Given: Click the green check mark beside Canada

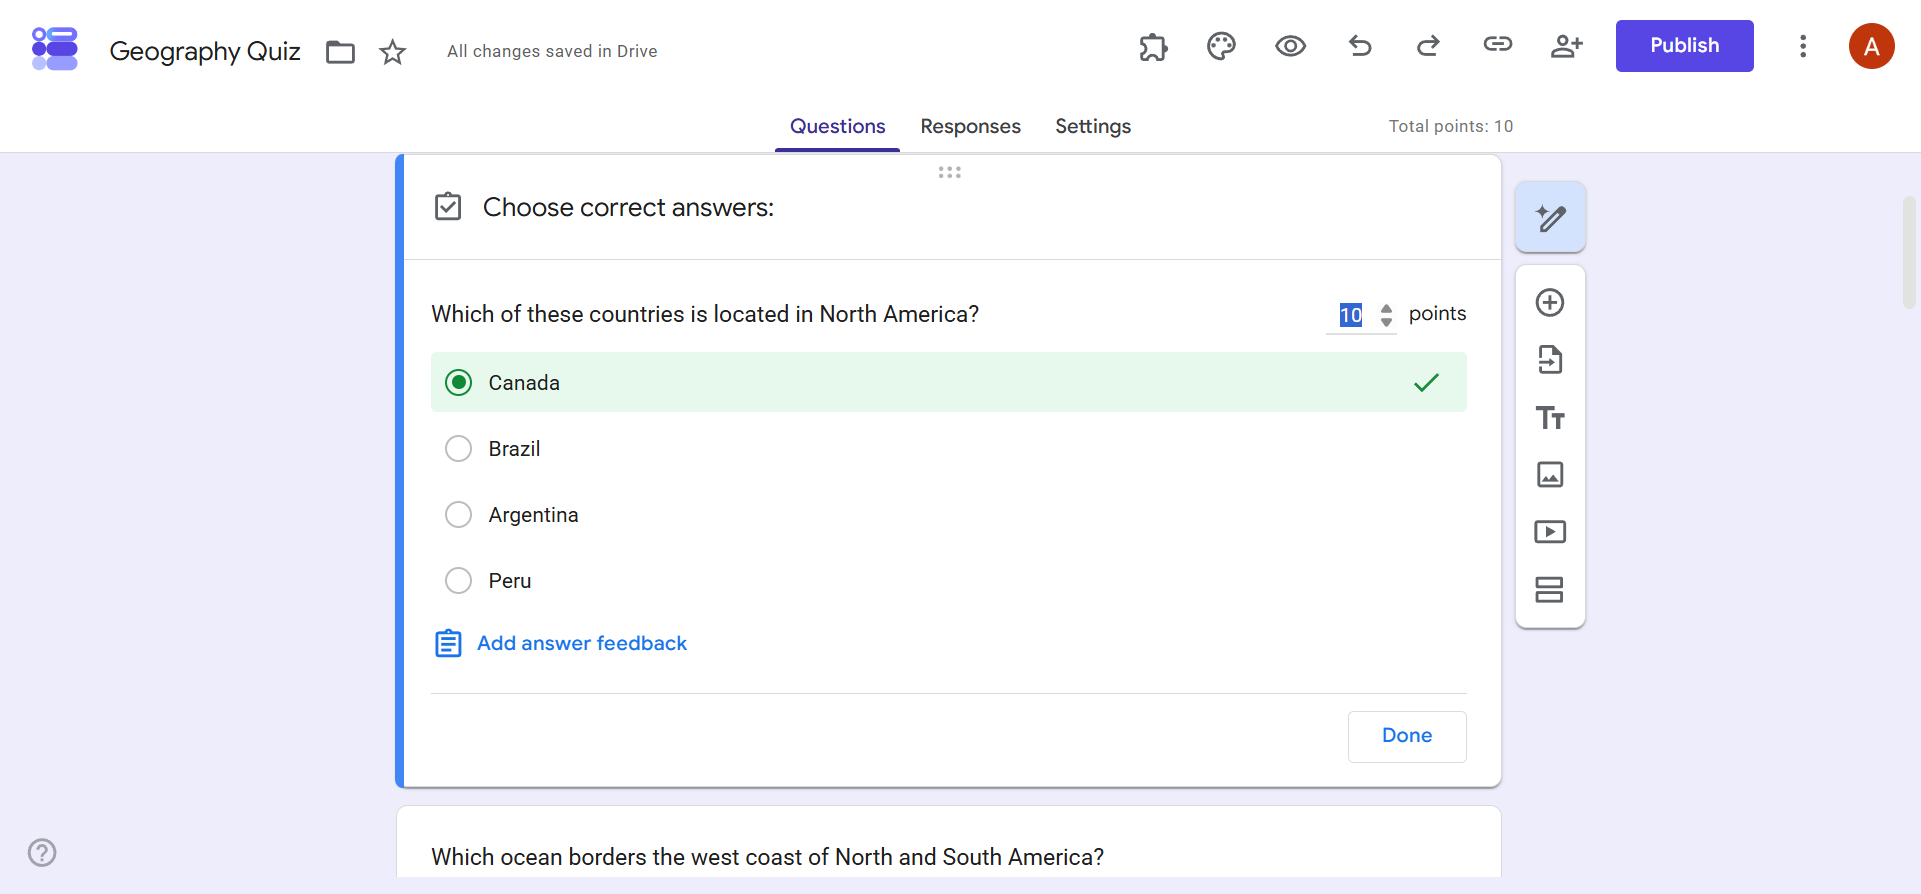Looking at the screenshot, I should point(1426,382).
